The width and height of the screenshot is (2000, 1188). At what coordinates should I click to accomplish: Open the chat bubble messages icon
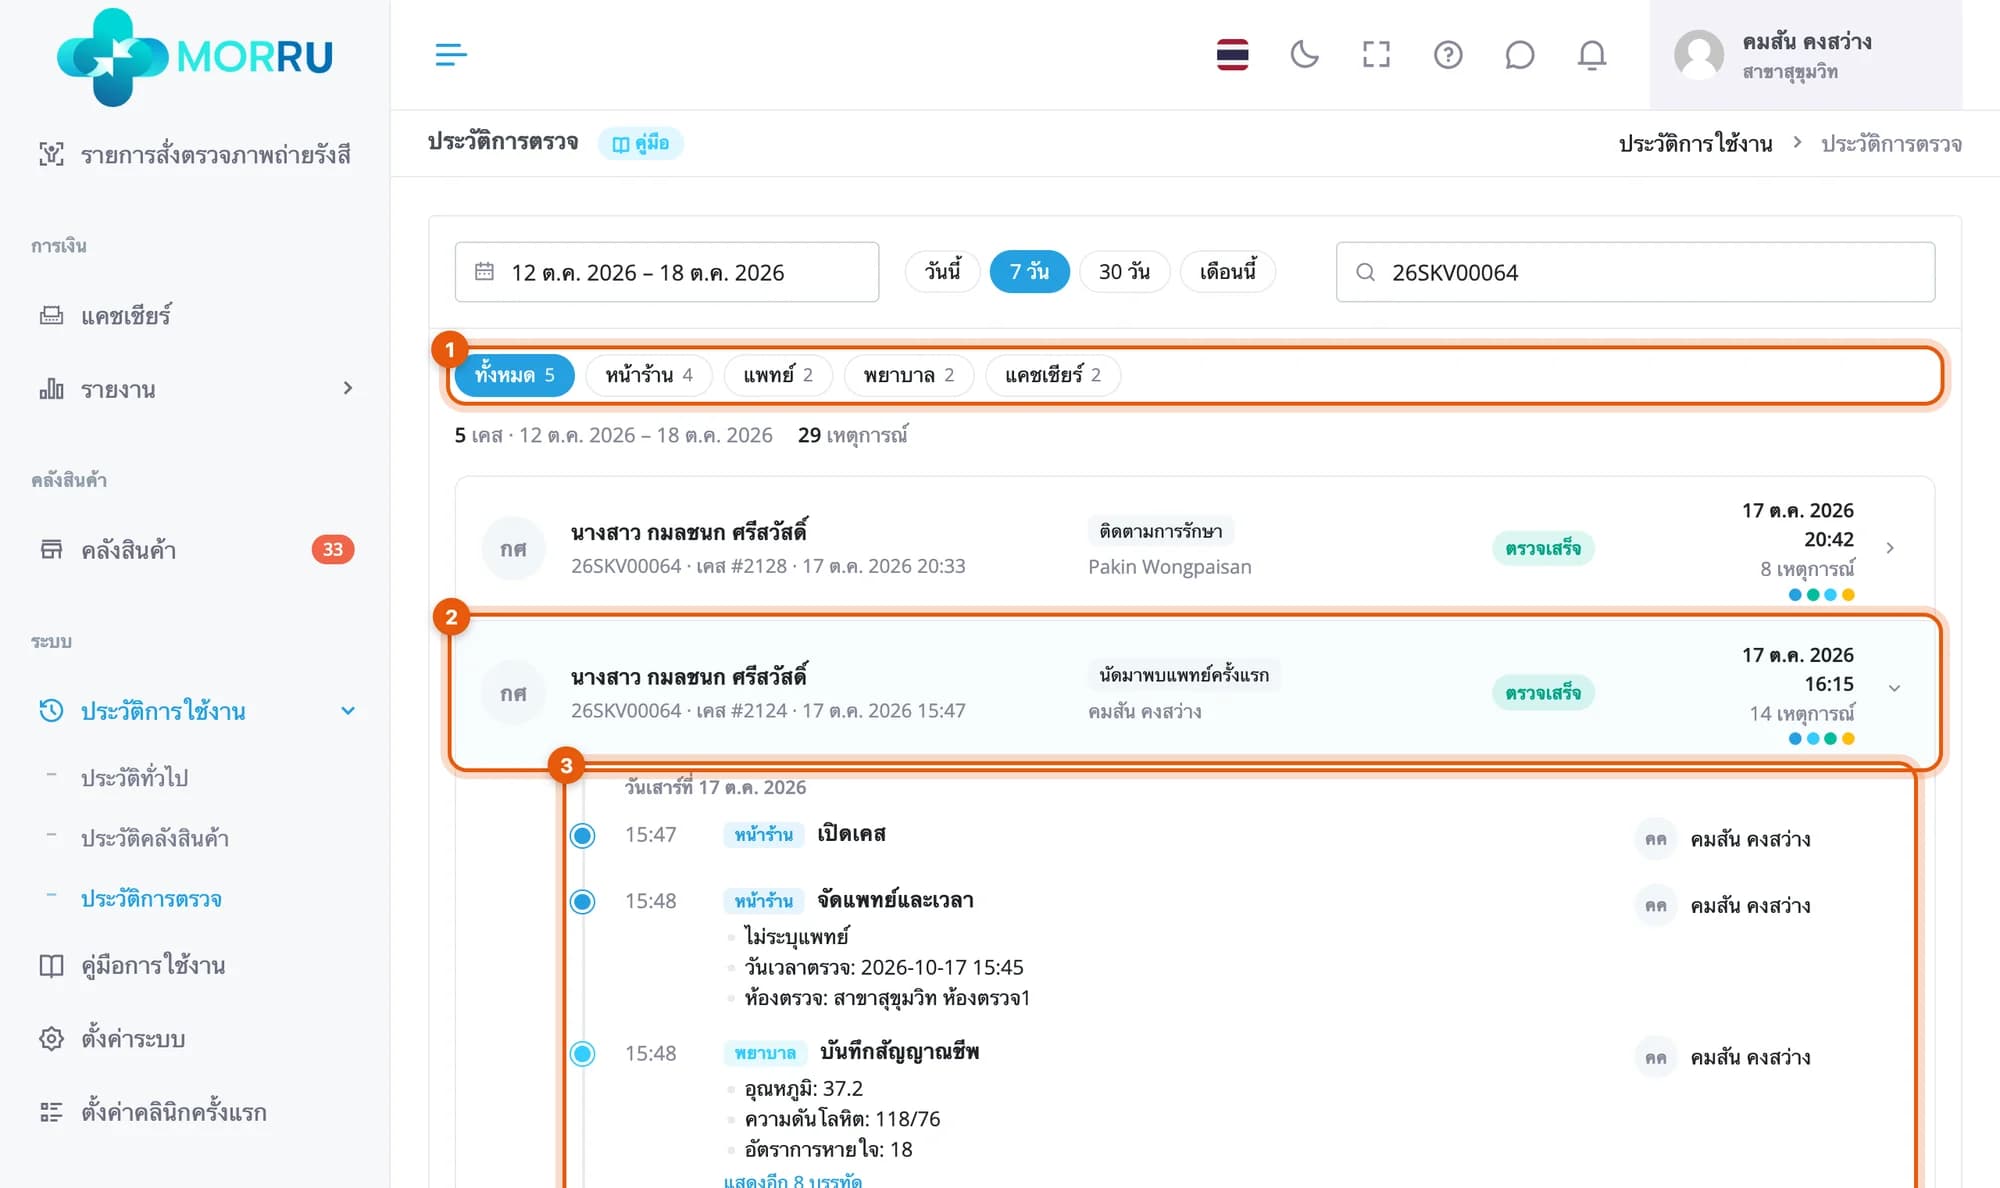(x=1519, y=54)
